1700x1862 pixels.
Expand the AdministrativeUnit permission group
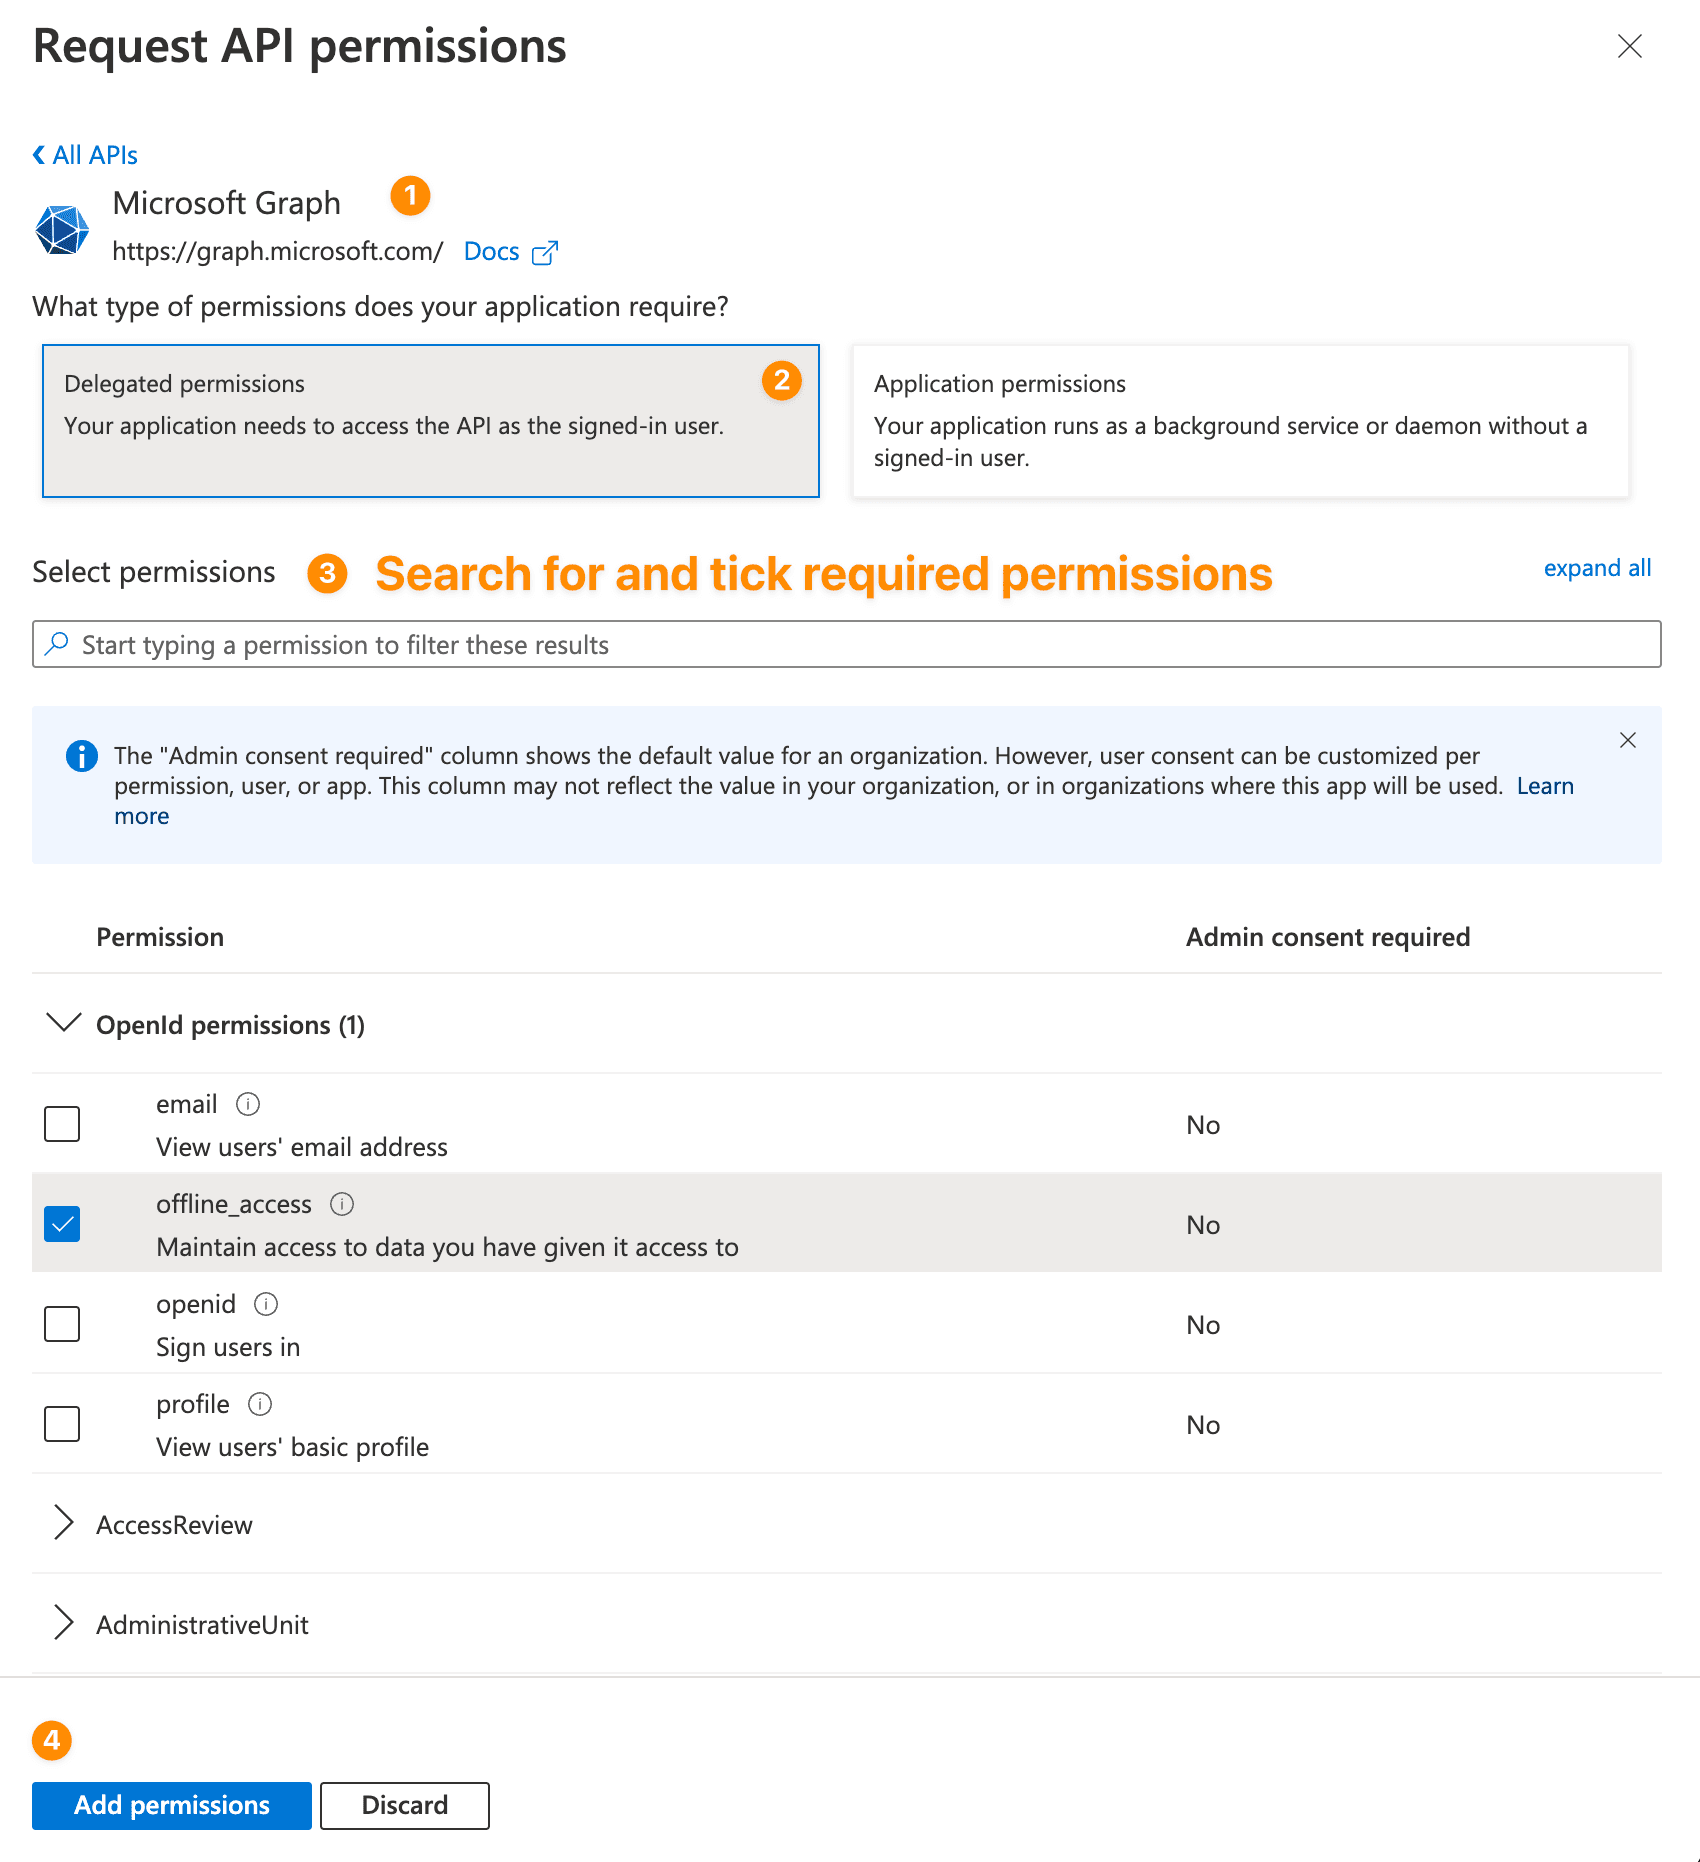pos(64,1623)
